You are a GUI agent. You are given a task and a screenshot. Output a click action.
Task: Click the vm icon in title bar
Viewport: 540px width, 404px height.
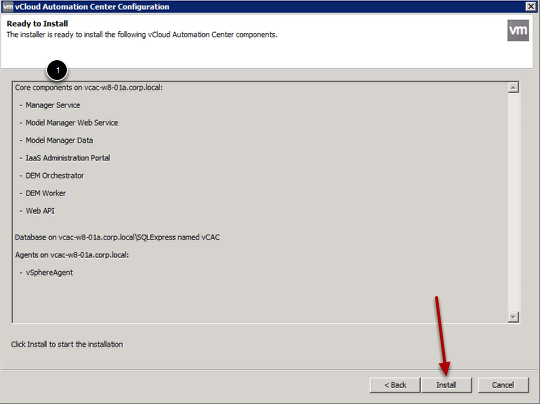[8, 7]
